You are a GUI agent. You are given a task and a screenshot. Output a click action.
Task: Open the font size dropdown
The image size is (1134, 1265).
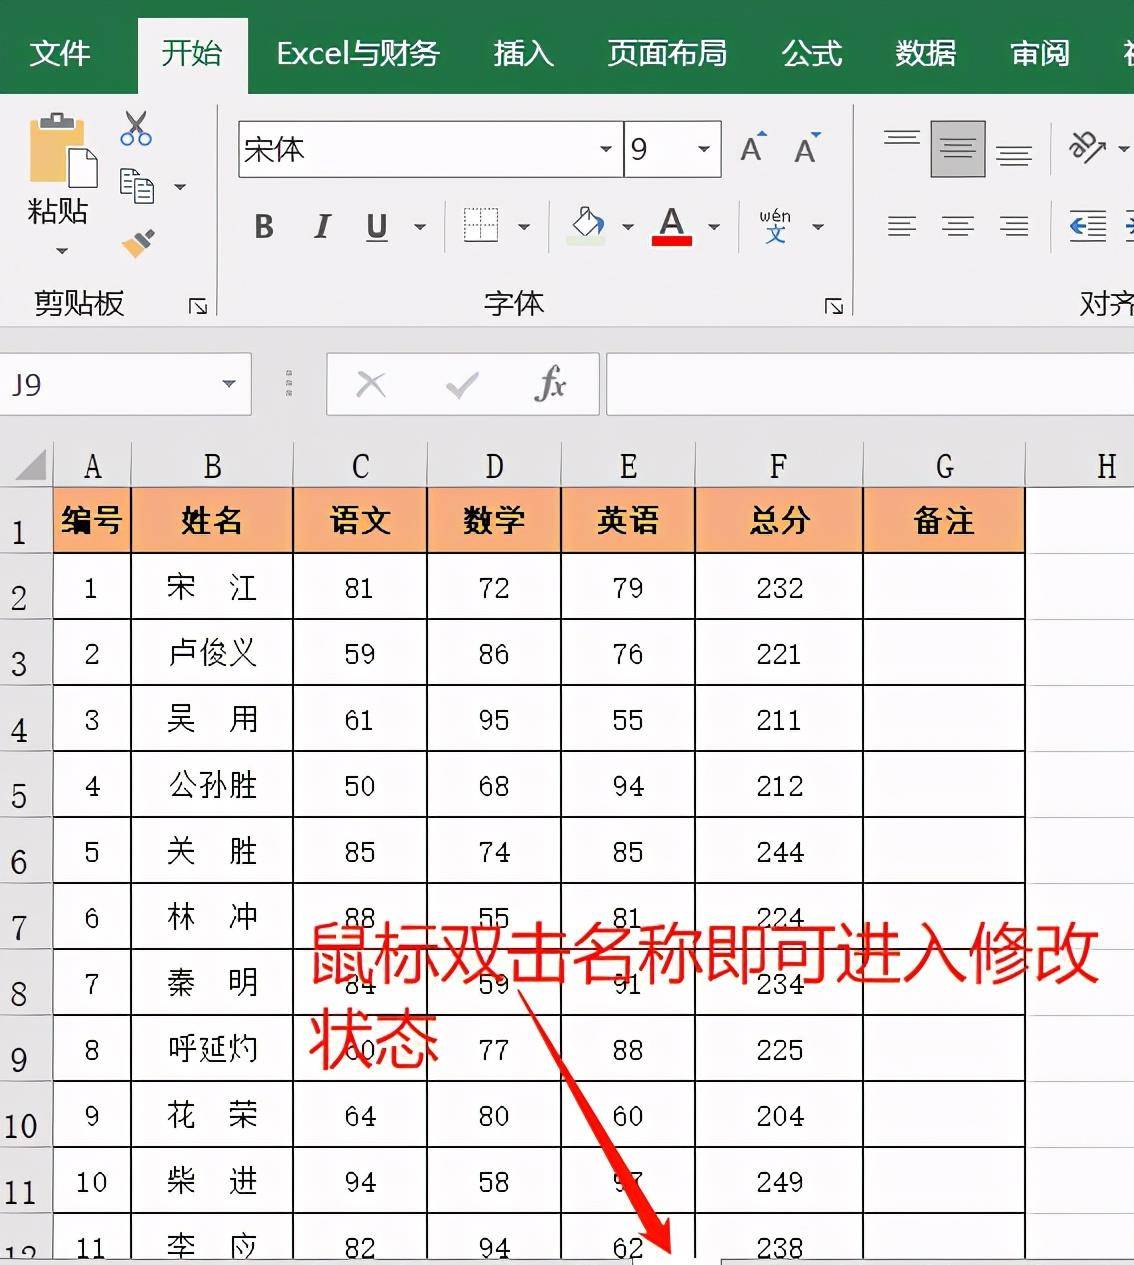click(703, 148)
